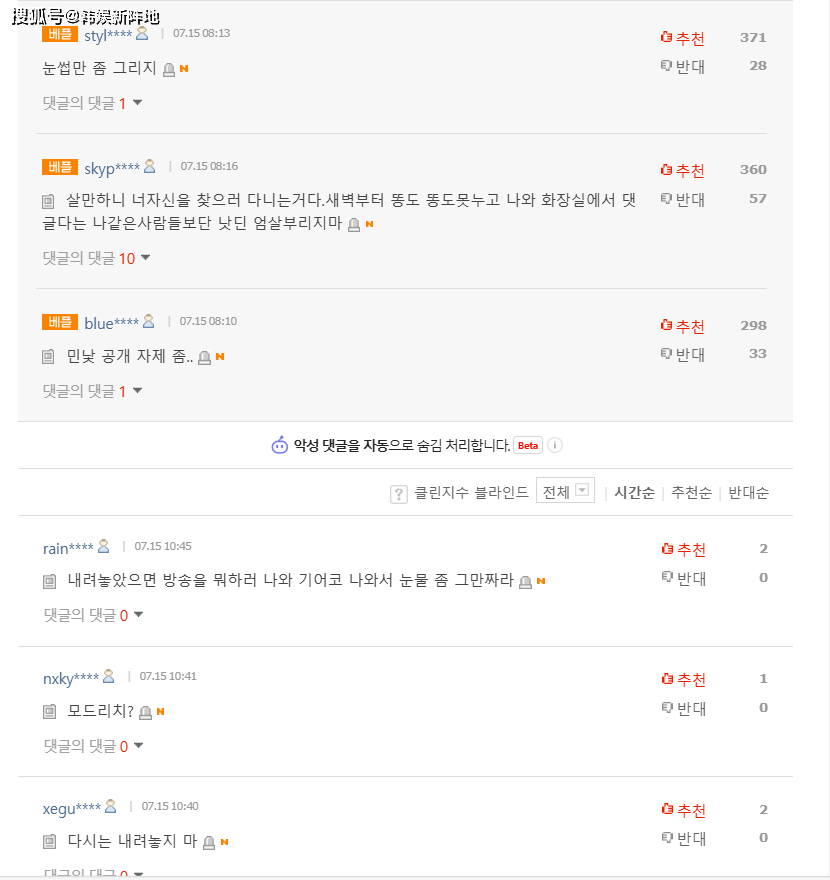Screen dimensions: 830x880
Task: Open the info icon beside Beta badge
Action: point(554,445)
